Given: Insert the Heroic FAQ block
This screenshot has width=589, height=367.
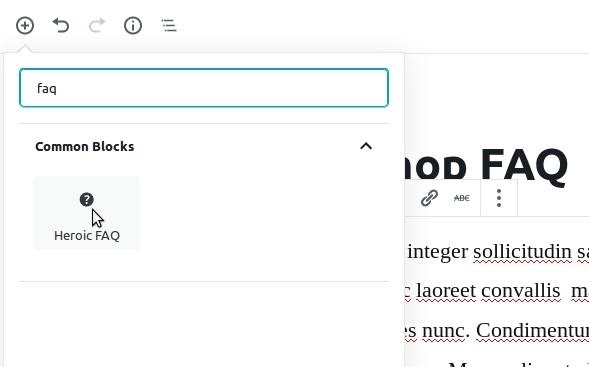Looking at the screenshot, I should click(87, 213).
